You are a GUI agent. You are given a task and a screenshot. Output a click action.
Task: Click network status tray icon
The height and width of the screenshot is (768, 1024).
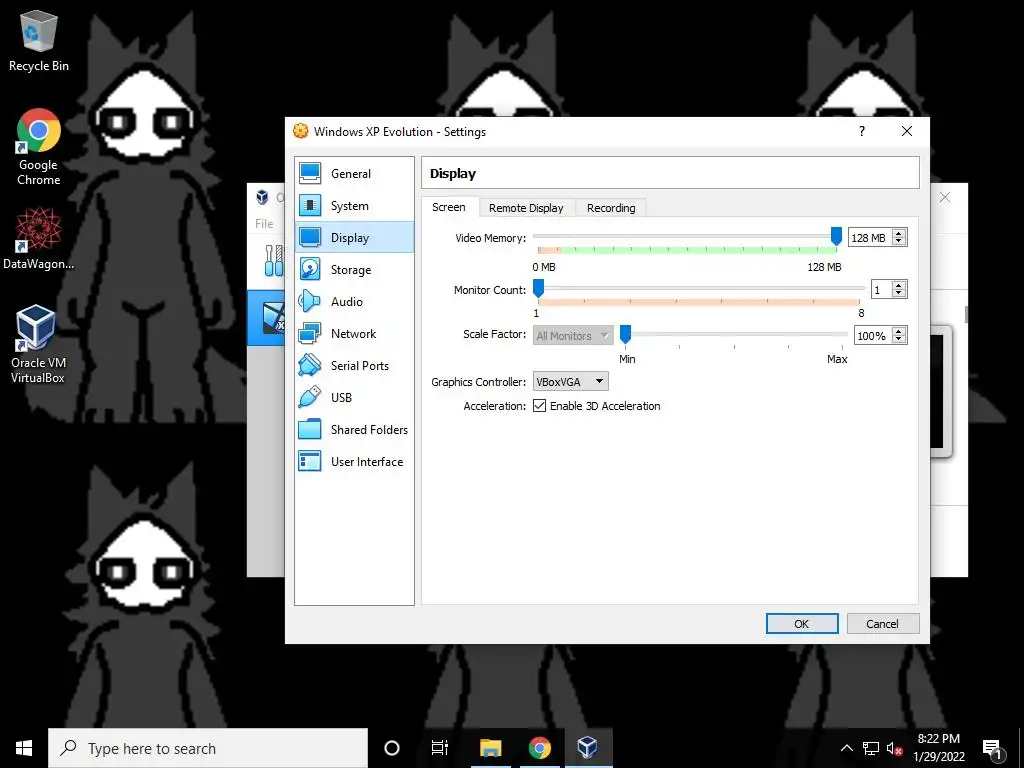[x=871, y=748]
